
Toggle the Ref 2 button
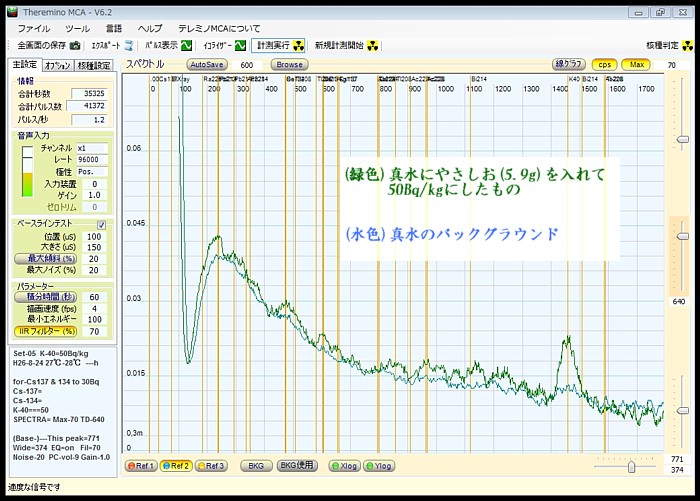pos(176,466)
